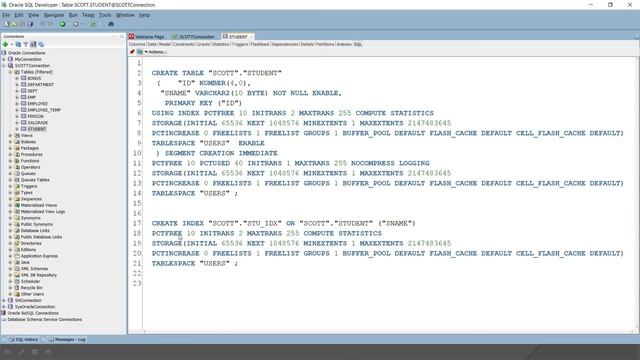
Task: Click the Views folder icon
Action: 17,135
